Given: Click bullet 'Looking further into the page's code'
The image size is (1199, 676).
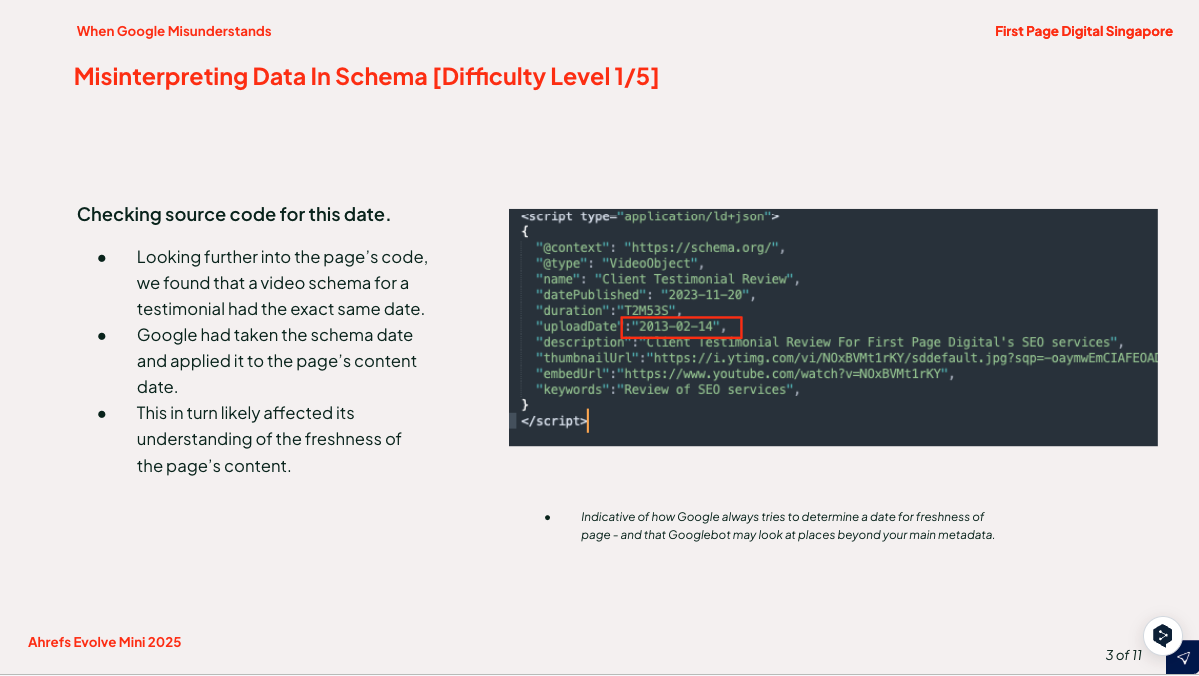Looking at the screenshot, I should point(282,283).
